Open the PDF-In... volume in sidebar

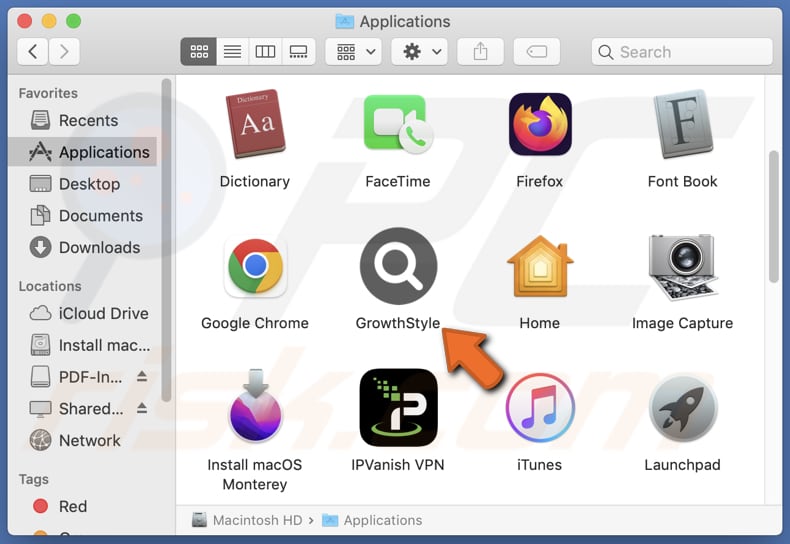[76, 377]
